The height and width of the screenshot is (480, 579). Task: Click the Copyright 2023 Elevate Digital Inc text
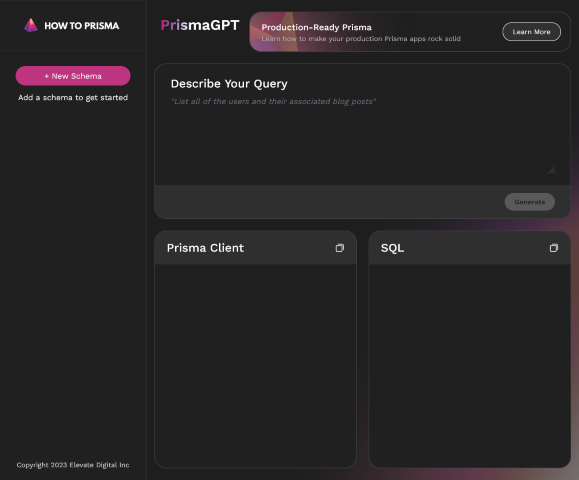coord(73,465)
